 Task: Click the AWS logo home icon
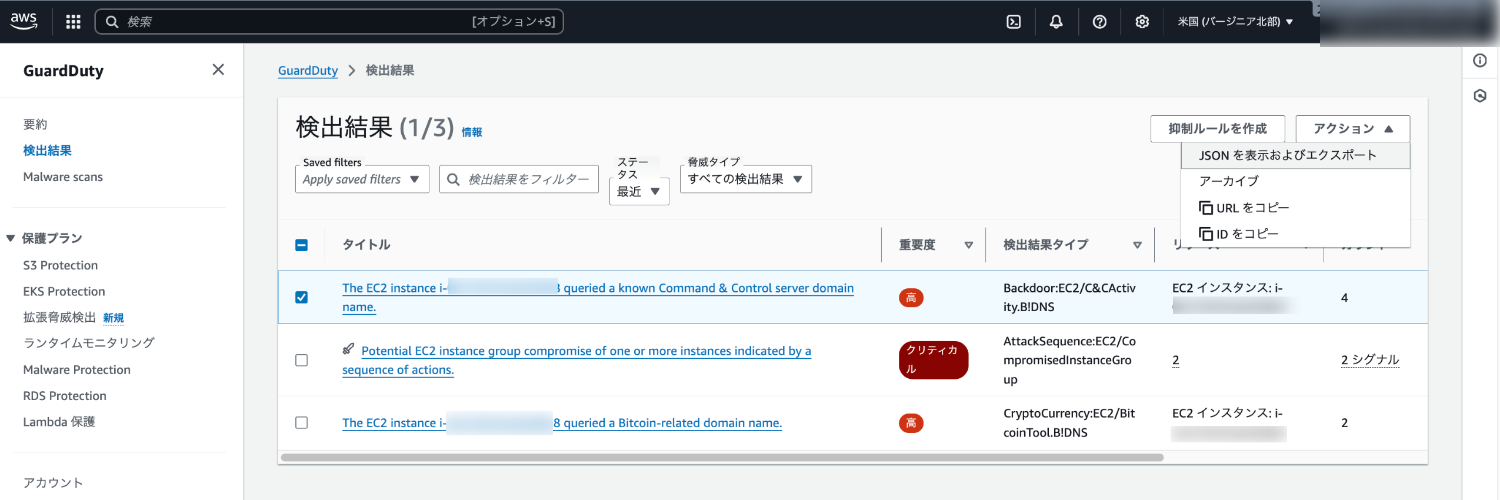(x=24, y=22)
